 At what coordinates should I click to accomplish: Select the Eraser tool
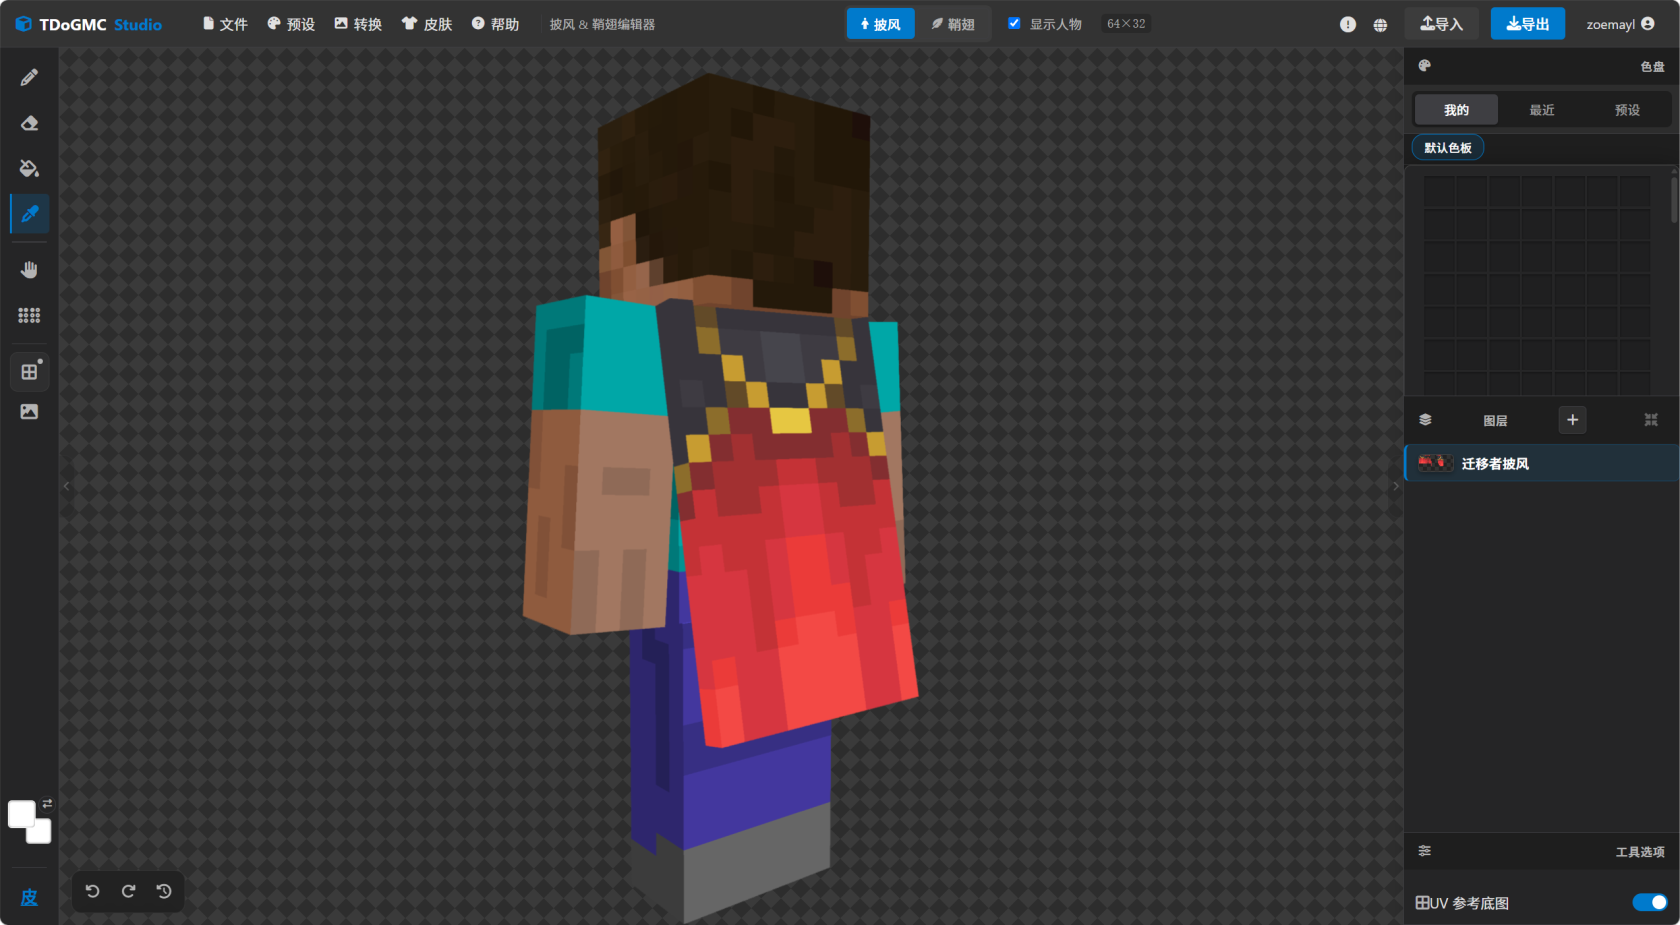point(29,123)
